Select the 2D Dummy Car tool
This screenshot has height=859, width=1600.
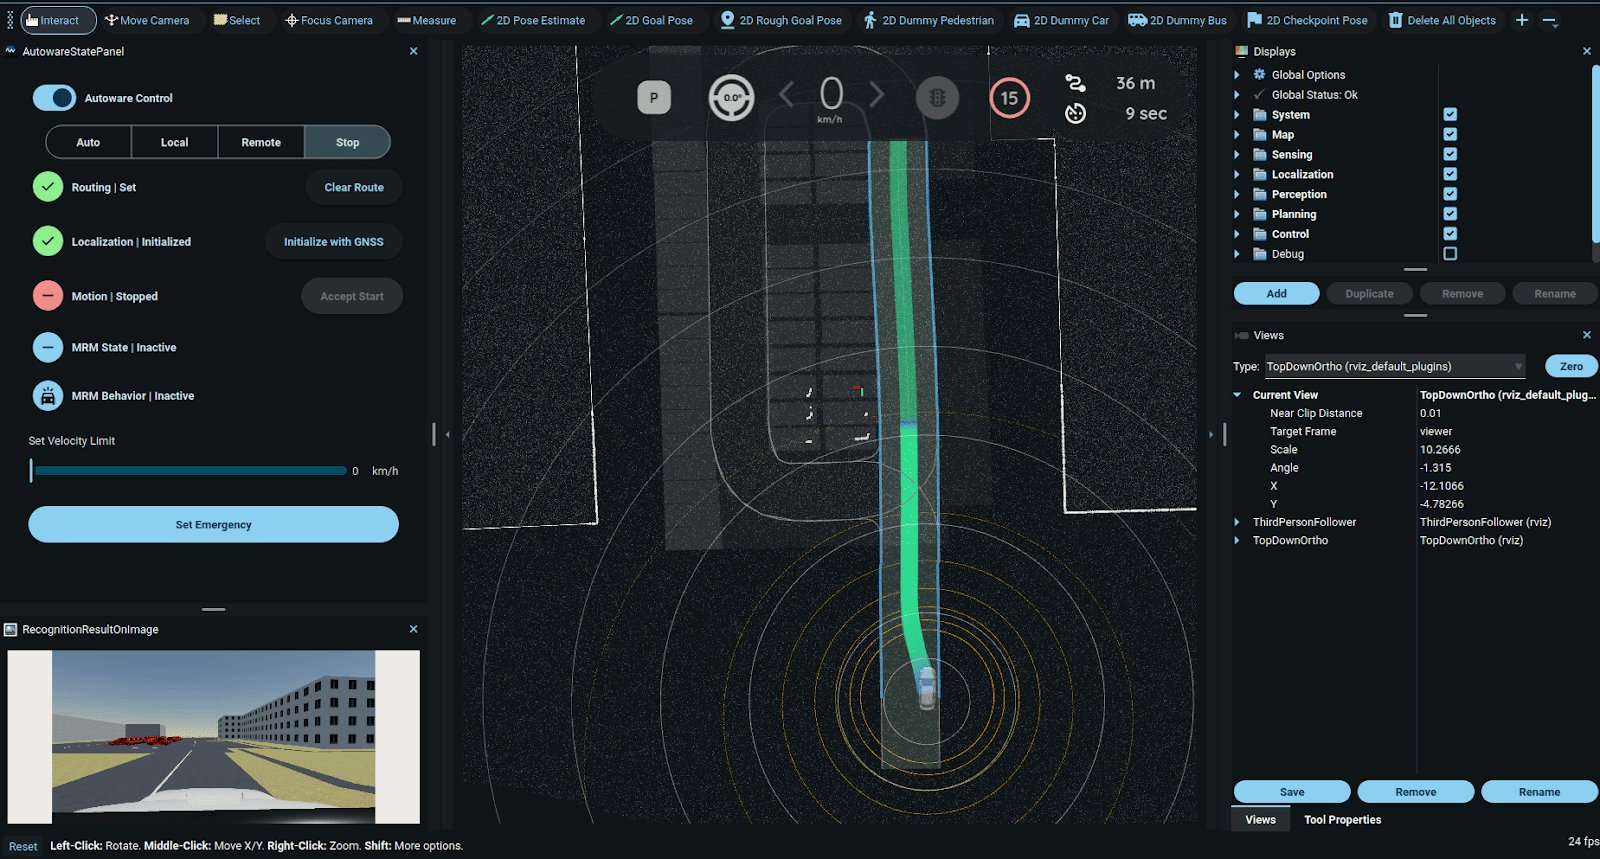coord(1061,20)
